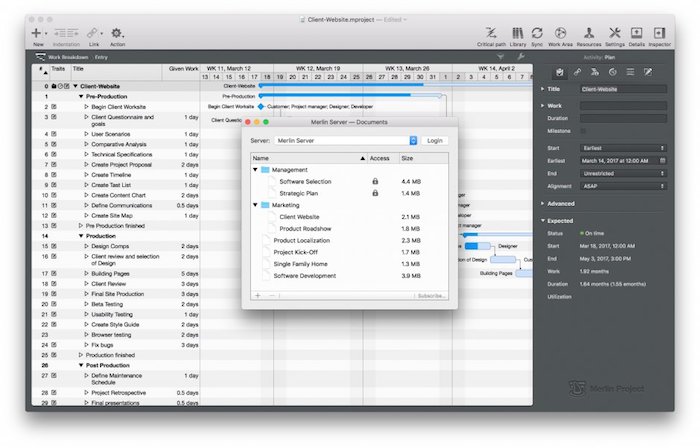Click the New (+) toolbar icon
Image resolution: width=700 pixels, height=448 pixels.
click(x=37, y=33)
